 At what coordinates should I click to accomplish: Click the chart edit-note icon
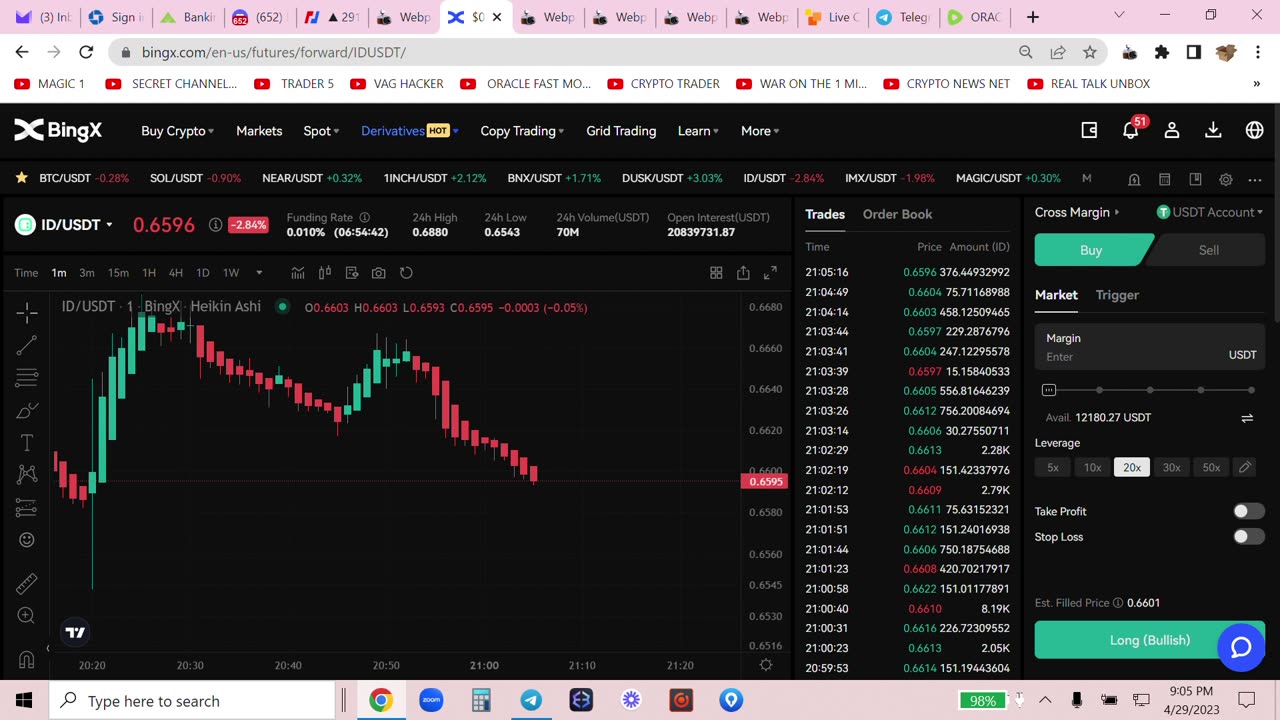pyautogui.click(x=352, y=273)
